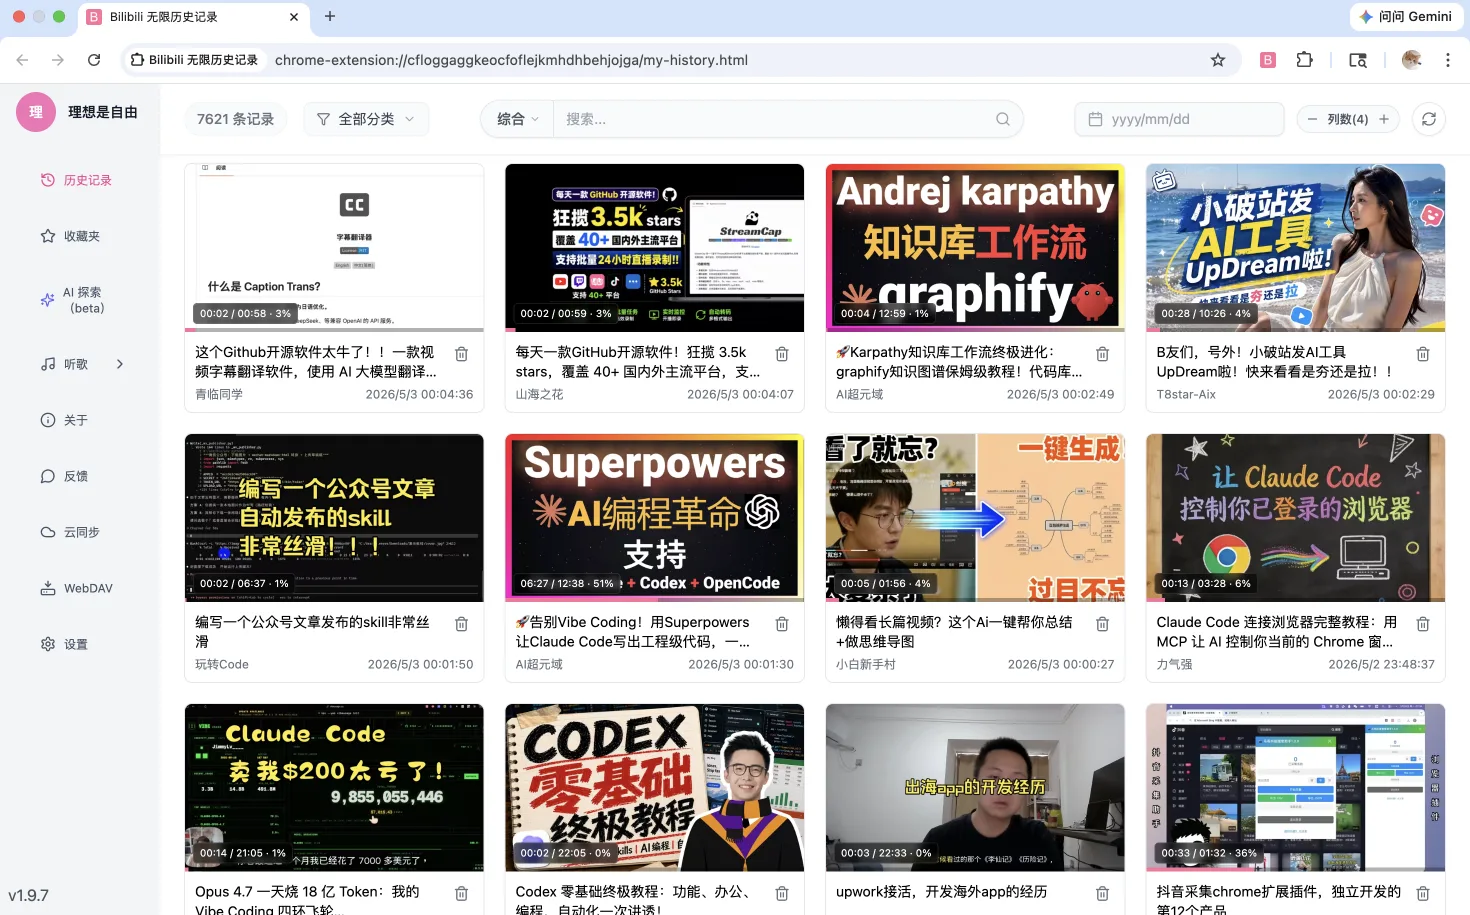Click uploader name 玩转Code
Viewport: 1470px width, 915px height.
[x=222, y=664]
